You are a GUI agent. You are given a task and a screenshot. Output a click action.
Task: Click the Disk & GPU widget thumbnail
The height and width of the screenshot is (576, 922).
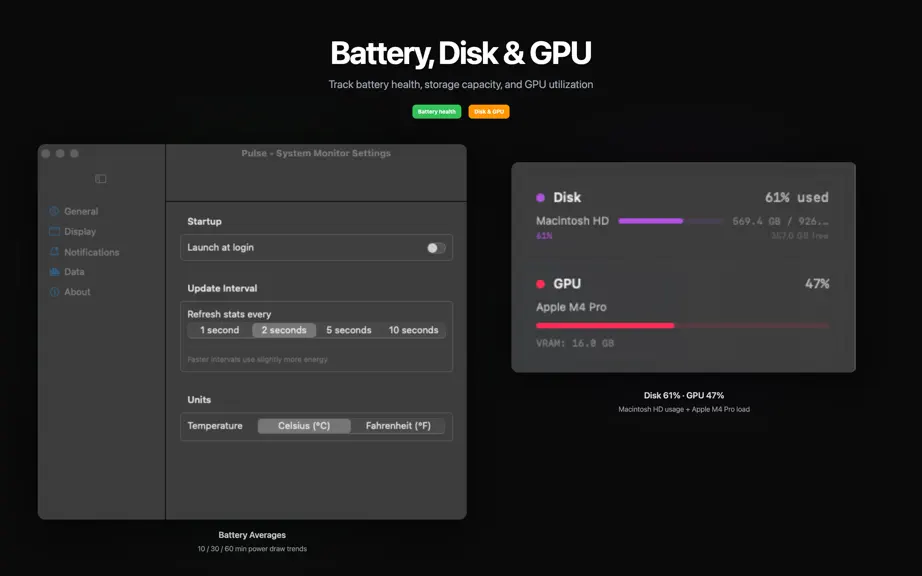pyautogui.click(x=683, y=267)
